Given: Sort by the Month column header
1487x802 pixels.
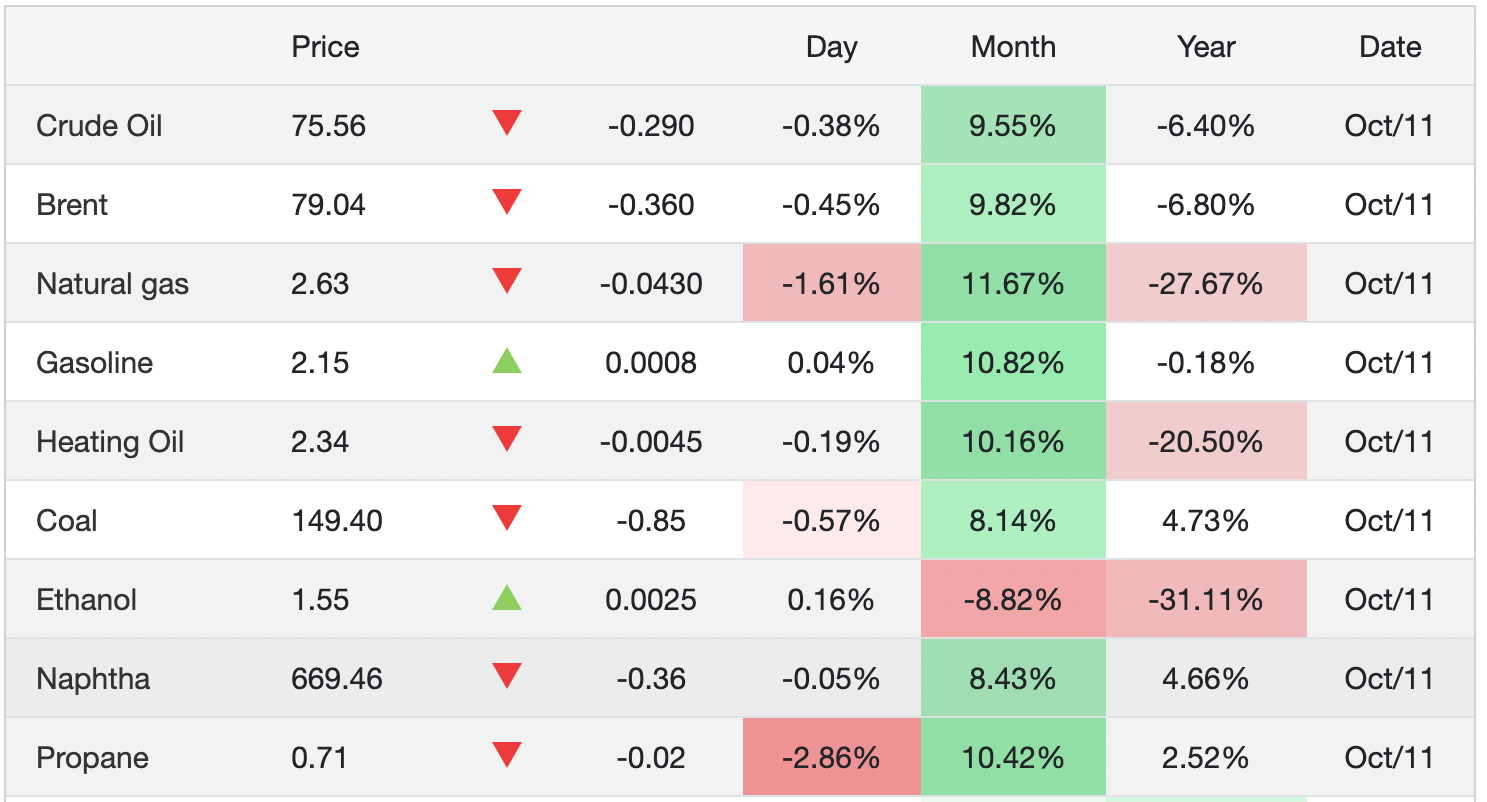Looking at the screenshot, I should pos(1013,47).
